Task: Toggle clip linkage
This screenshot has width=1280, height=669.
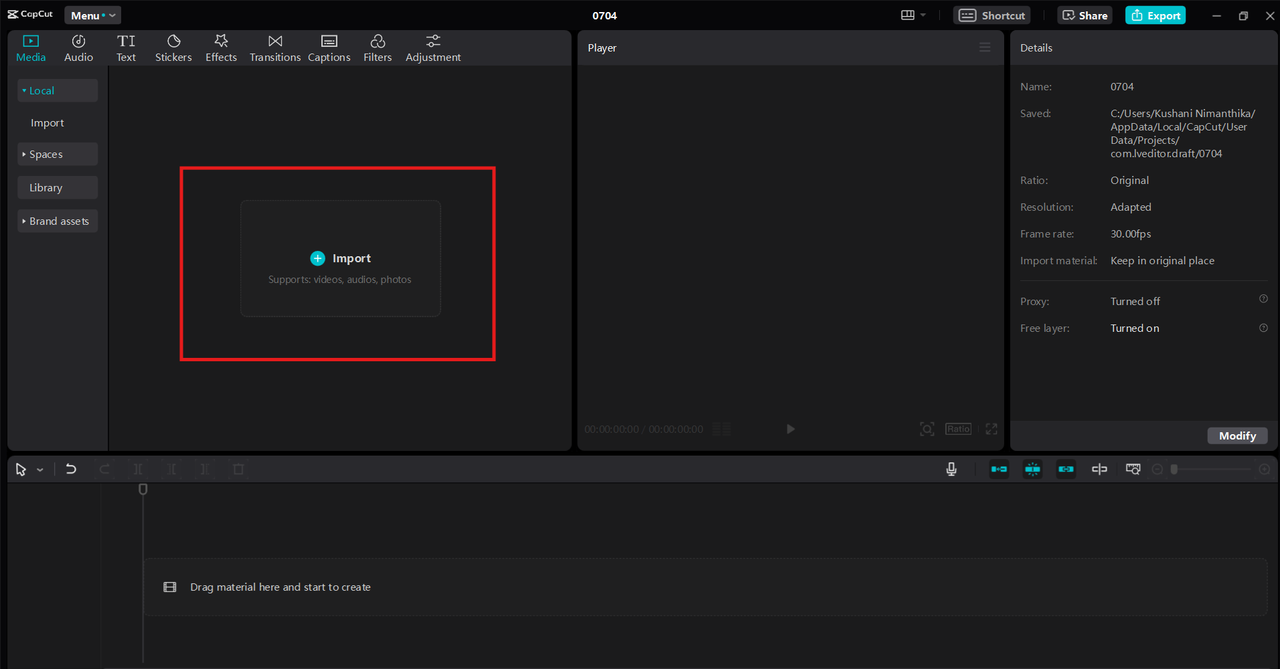Action: point(1066,469)
